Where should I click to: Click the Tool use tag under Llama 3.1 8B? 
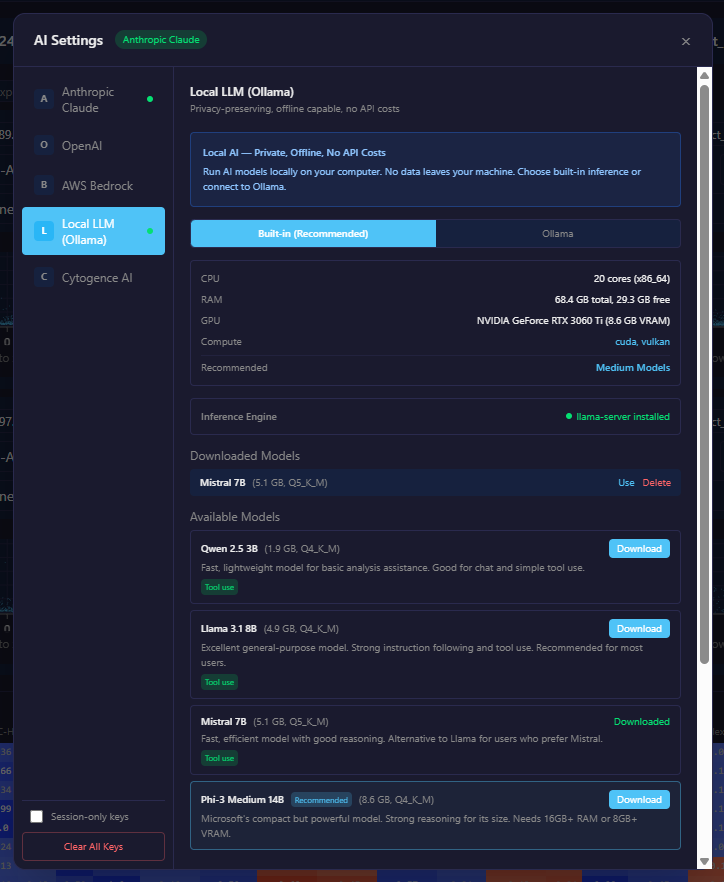[219, 682]
